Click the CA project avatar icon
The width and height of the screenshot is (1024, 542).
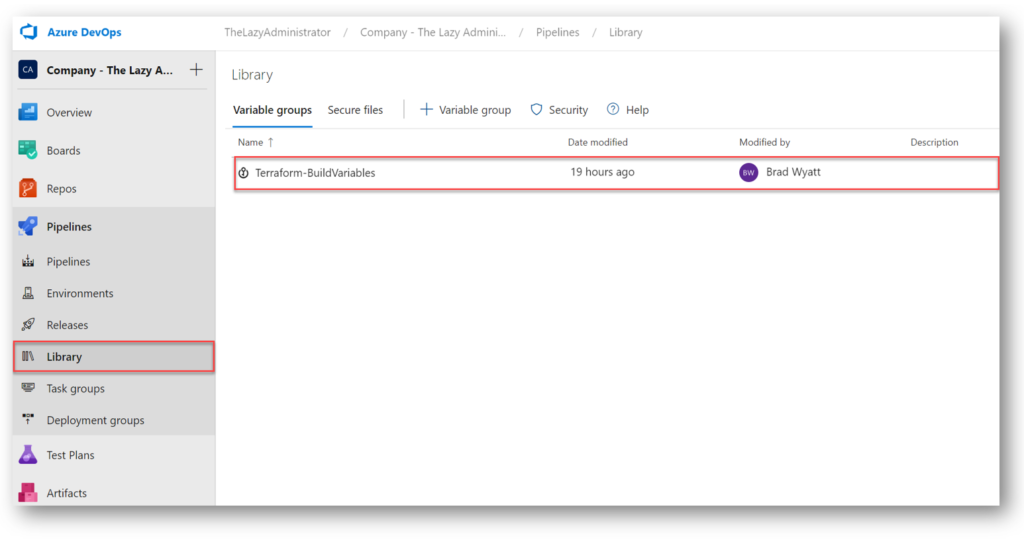27,70
